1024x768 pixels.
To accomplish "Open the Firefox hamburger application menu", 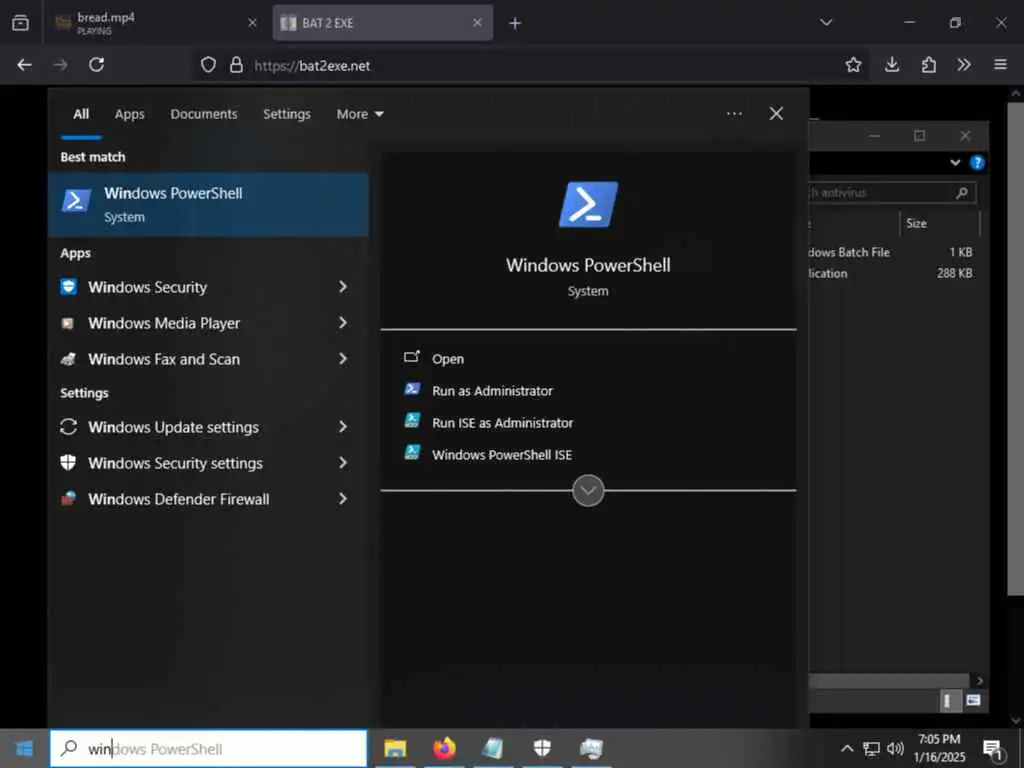I will [x=1000, y=65].
